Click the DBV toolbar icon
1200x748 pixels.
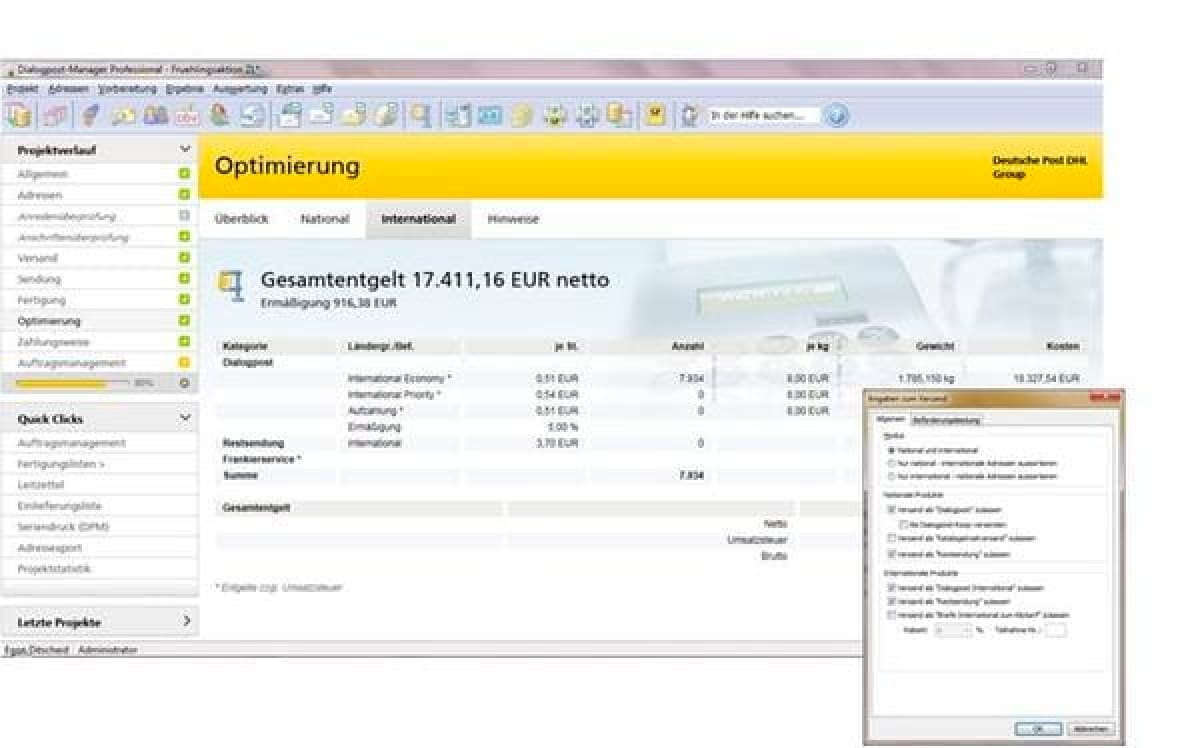coord(186,115)
